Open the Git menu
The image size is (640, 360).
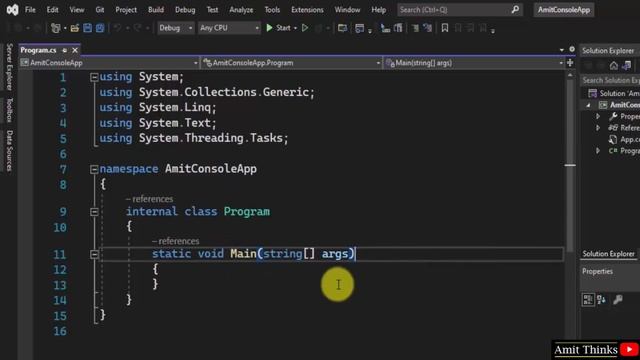(x=100, y=9)
